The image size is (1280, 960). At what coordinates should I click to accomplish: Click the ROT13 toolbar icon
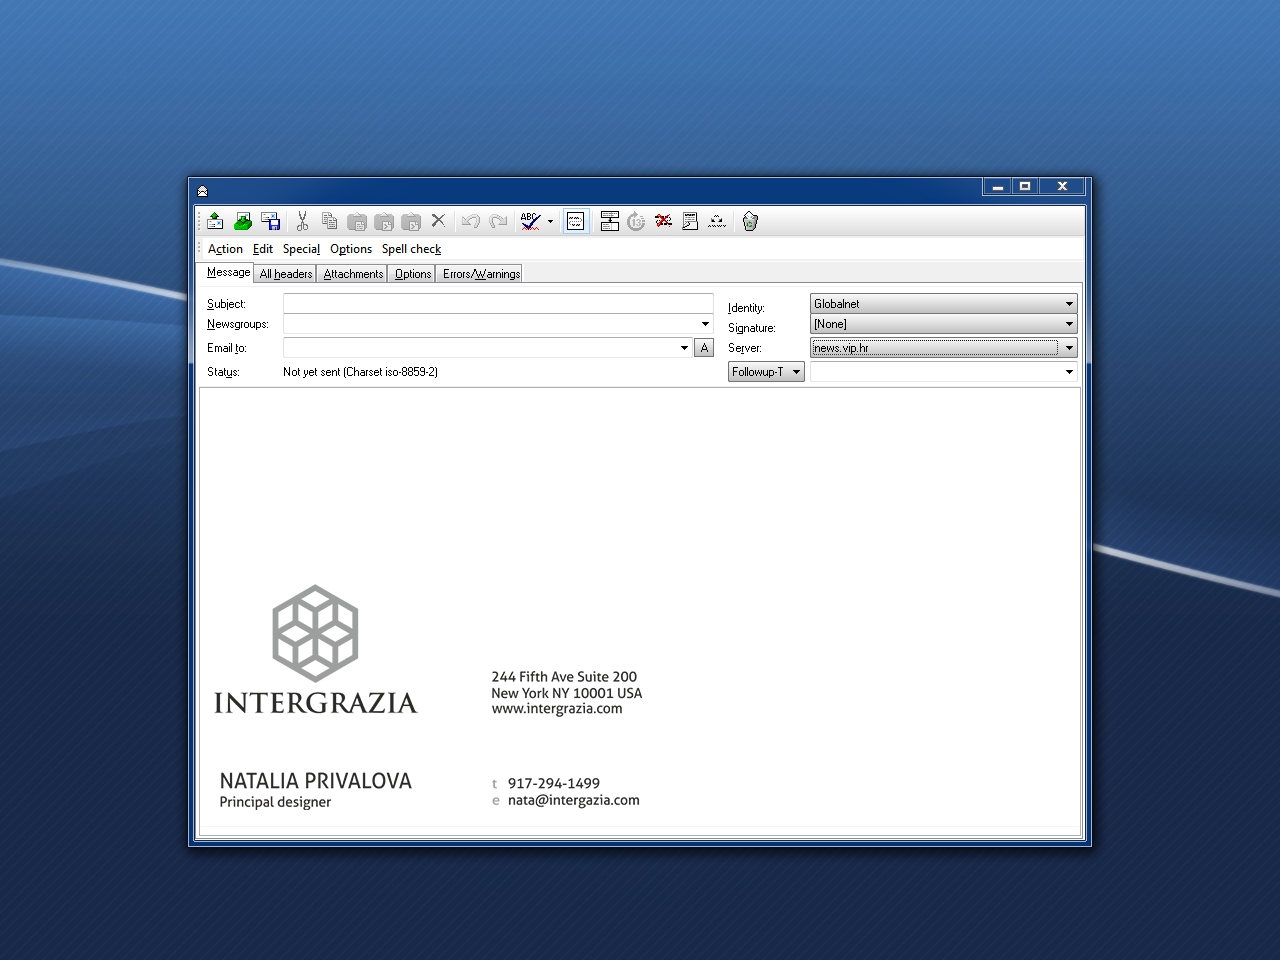pos(636,221)
